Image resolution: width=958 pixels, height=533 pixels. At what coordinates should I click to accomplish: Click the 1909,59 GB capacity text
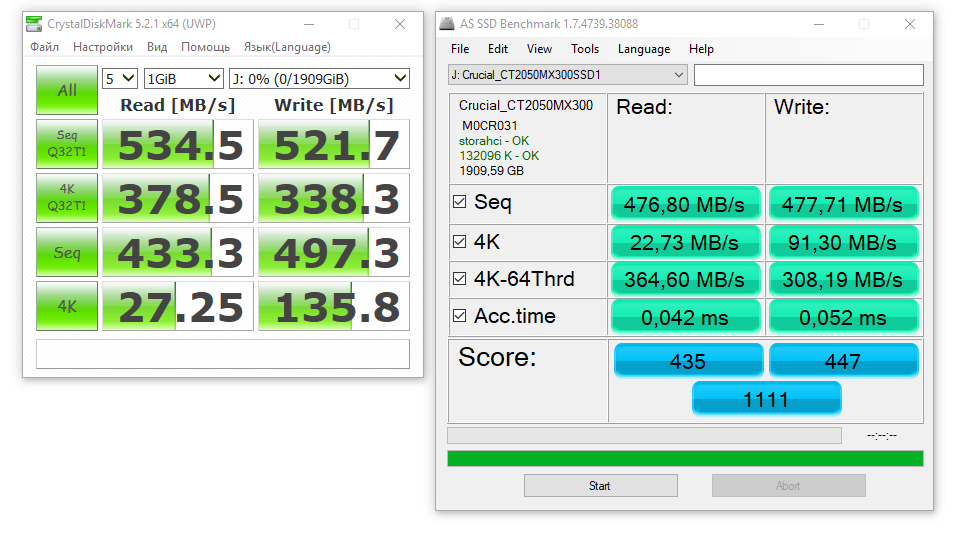pyautogui.click(x=491, y=171)
